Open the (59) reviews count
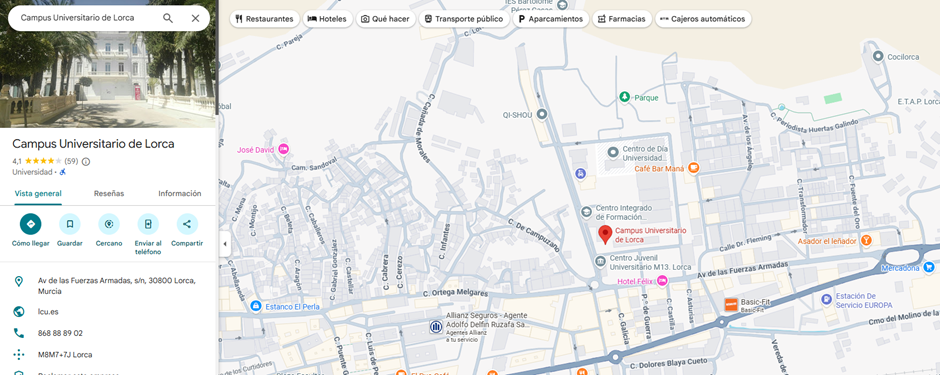This screenshot has width=940, height=375. tap(71, 161)
